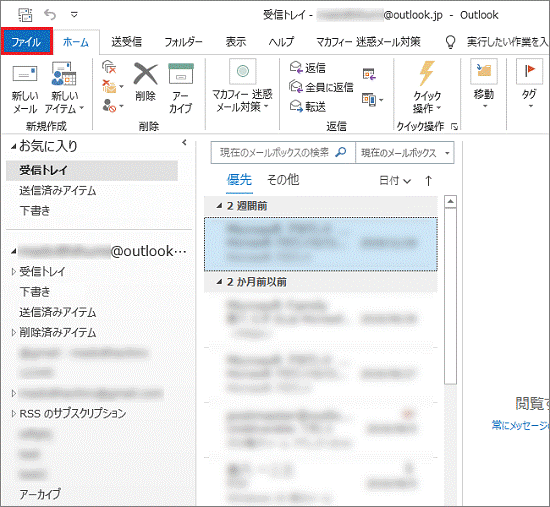This screenshot has width=550, height=507.
Task: Open the 現在のメールボックス scope dropdown
Action: 405,153
